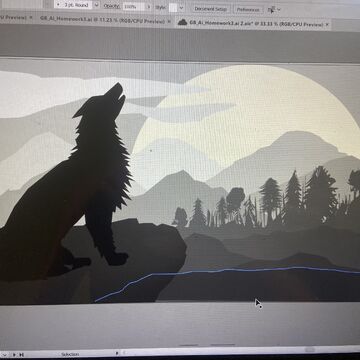This screenshot has width=360, height=360.
Task: Open the Style dropdown arrow
Action: click(x=181, y=8)
